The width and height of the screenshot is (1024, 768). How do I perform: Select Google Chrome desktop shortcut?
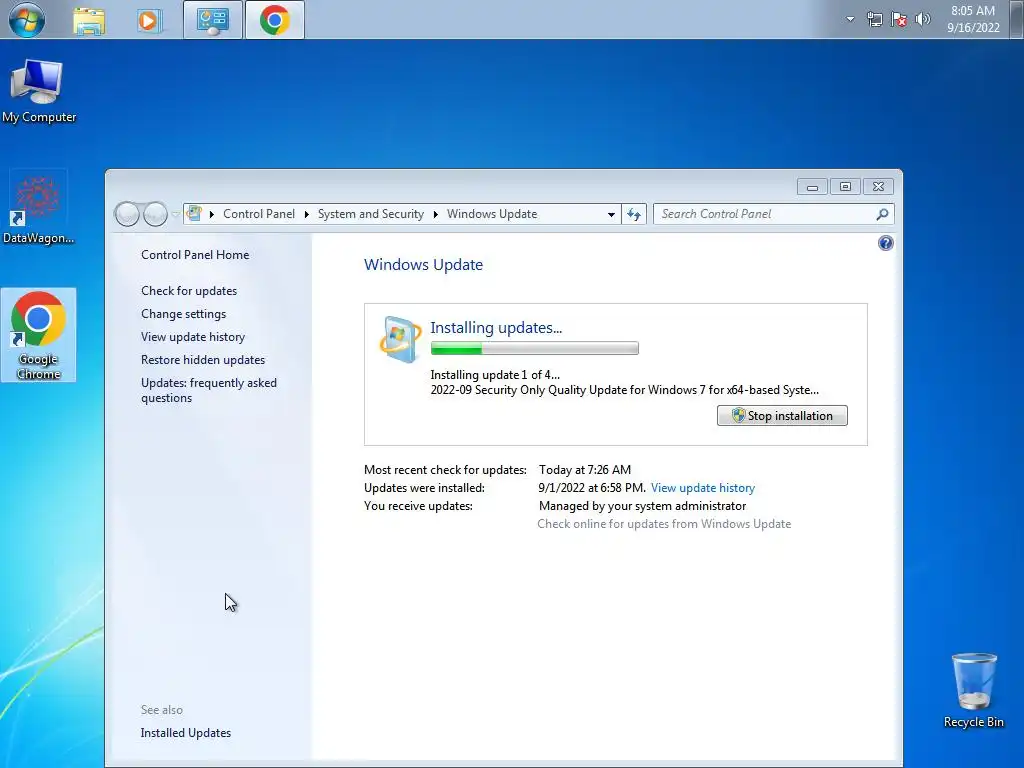pos(38,335)
